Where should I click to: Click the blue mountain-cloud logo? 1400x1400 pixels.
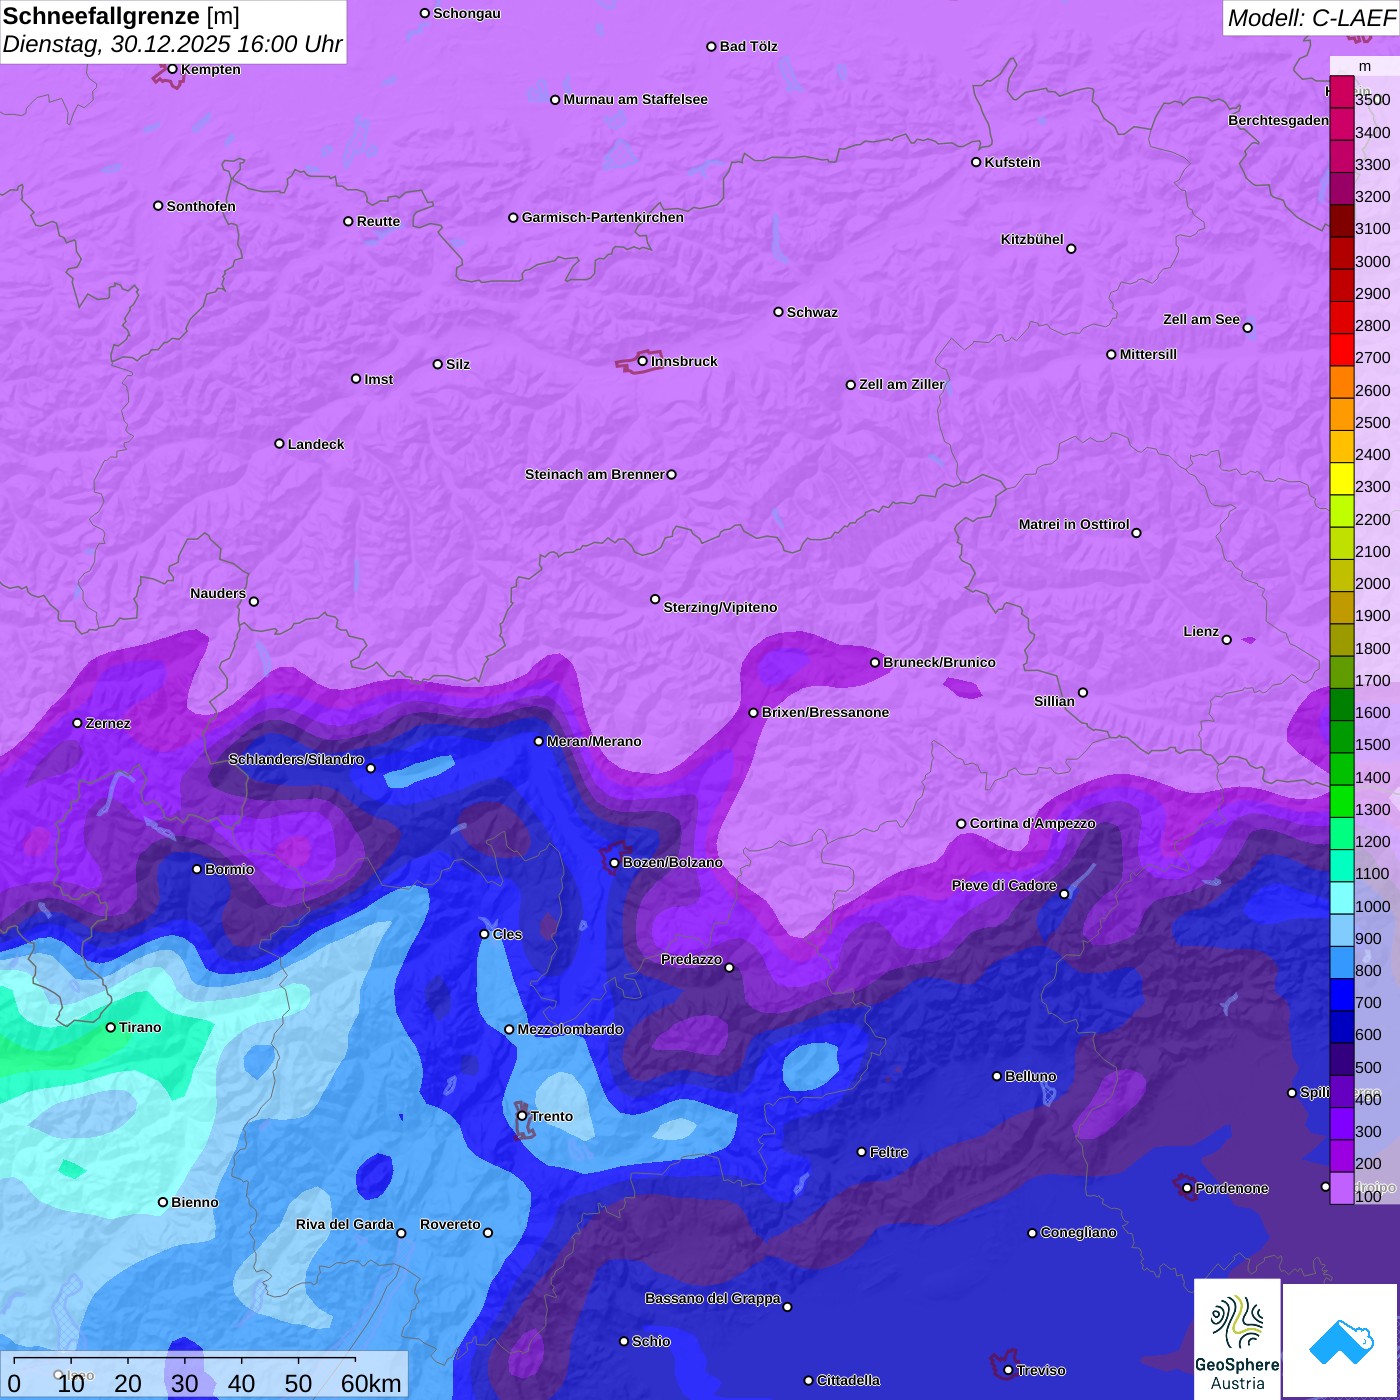point(1341,1341)
